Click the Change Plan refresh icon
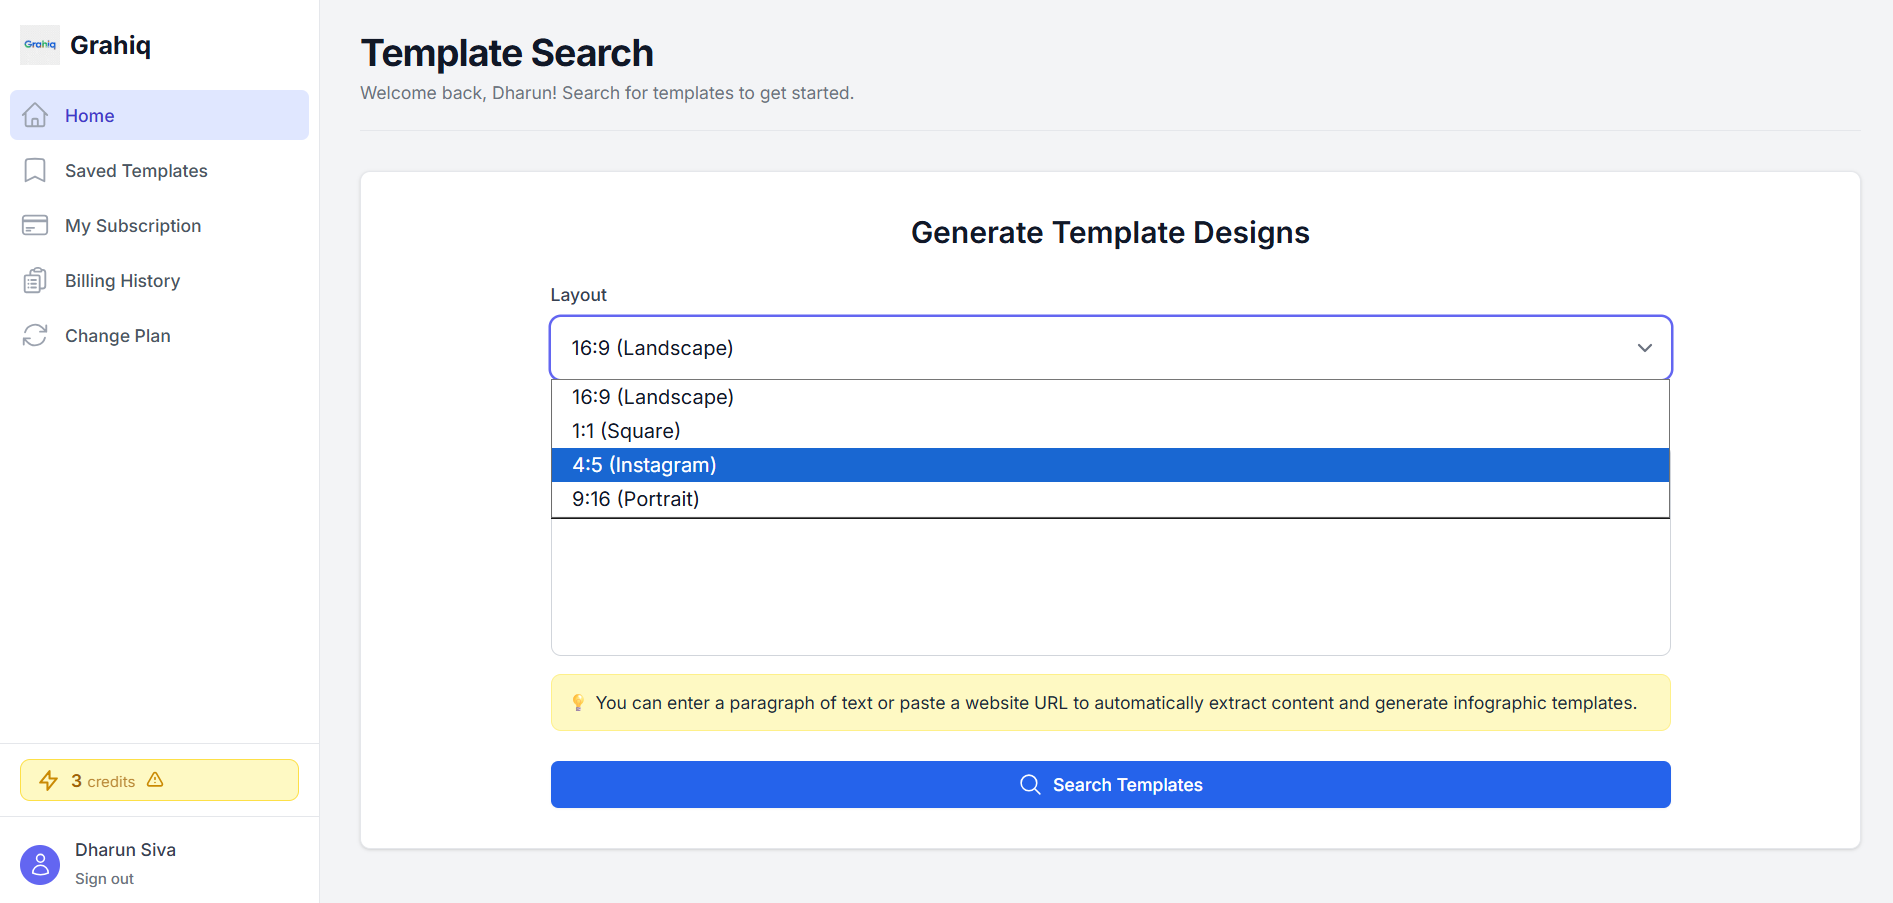1893x903 pixels. click(35, 335)
